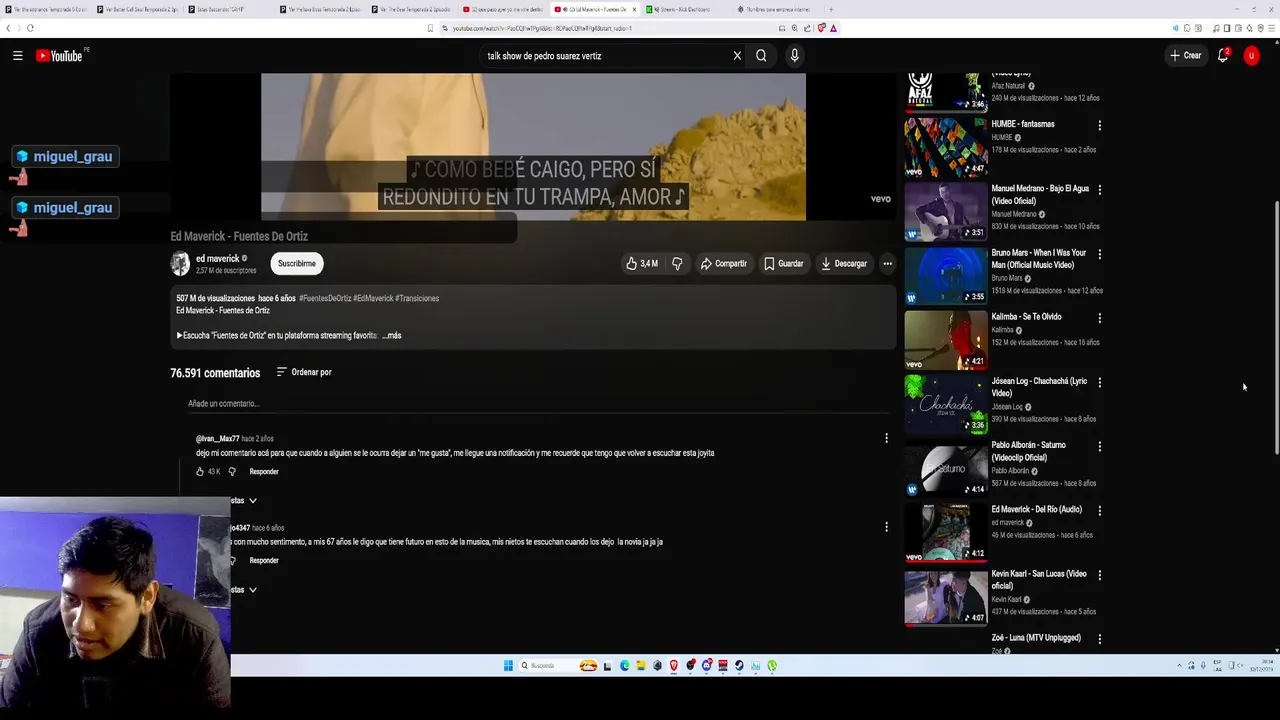
Task: Download the video with Descargar
Action: 844,264
